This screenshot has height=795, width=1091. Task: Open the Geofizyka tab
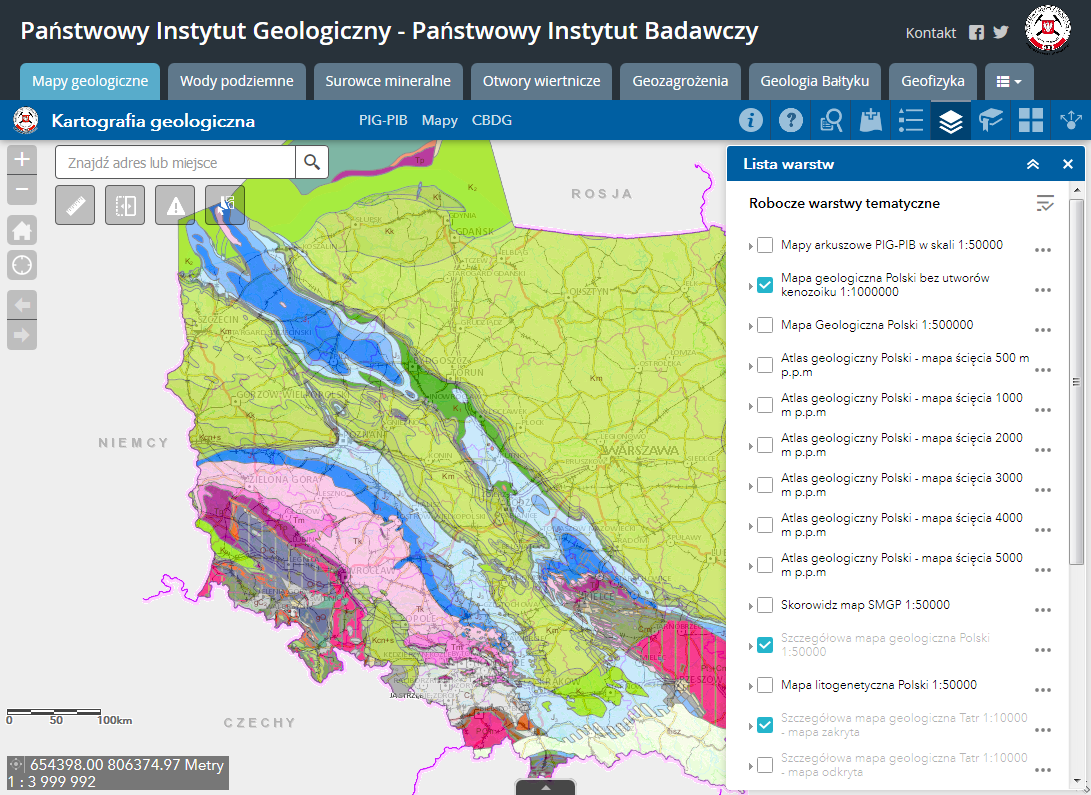click(933, 81)
